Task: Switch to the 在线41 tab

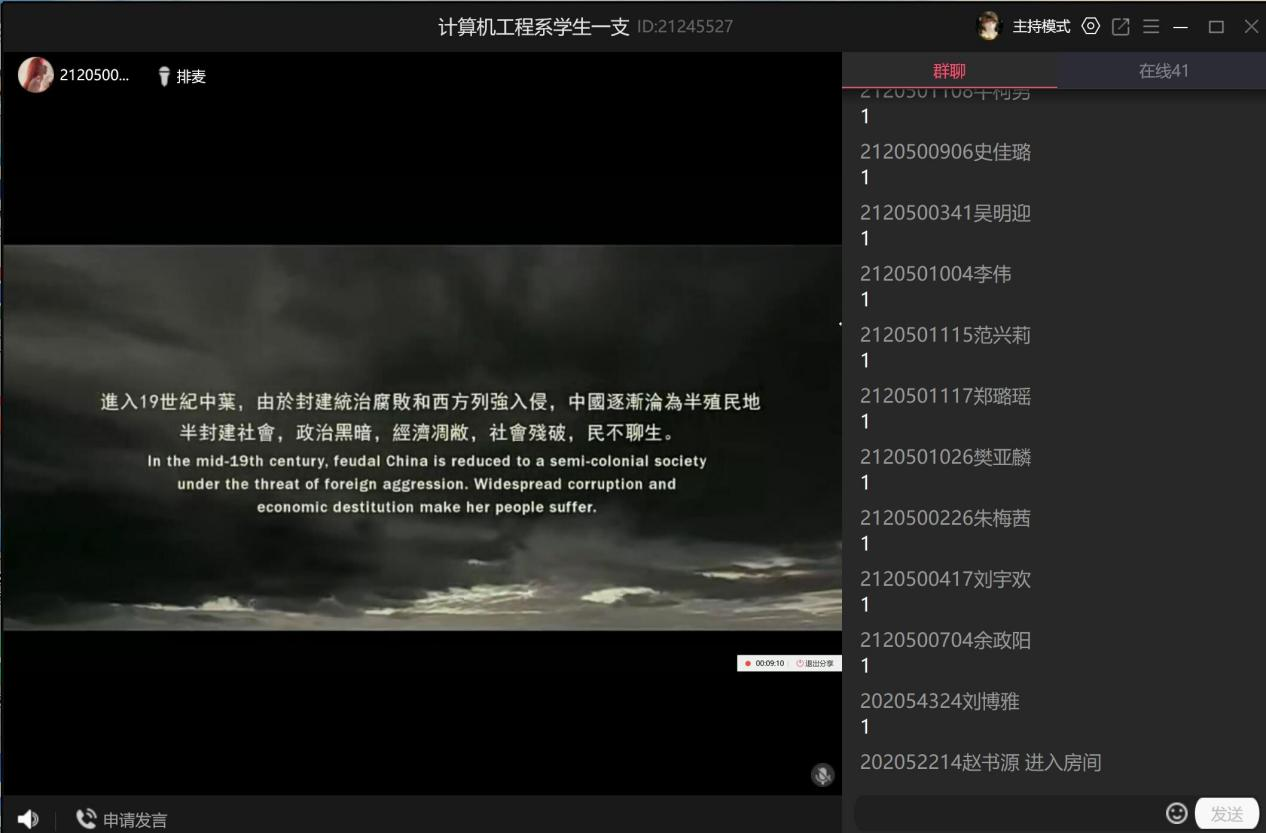Action: 1163,71
